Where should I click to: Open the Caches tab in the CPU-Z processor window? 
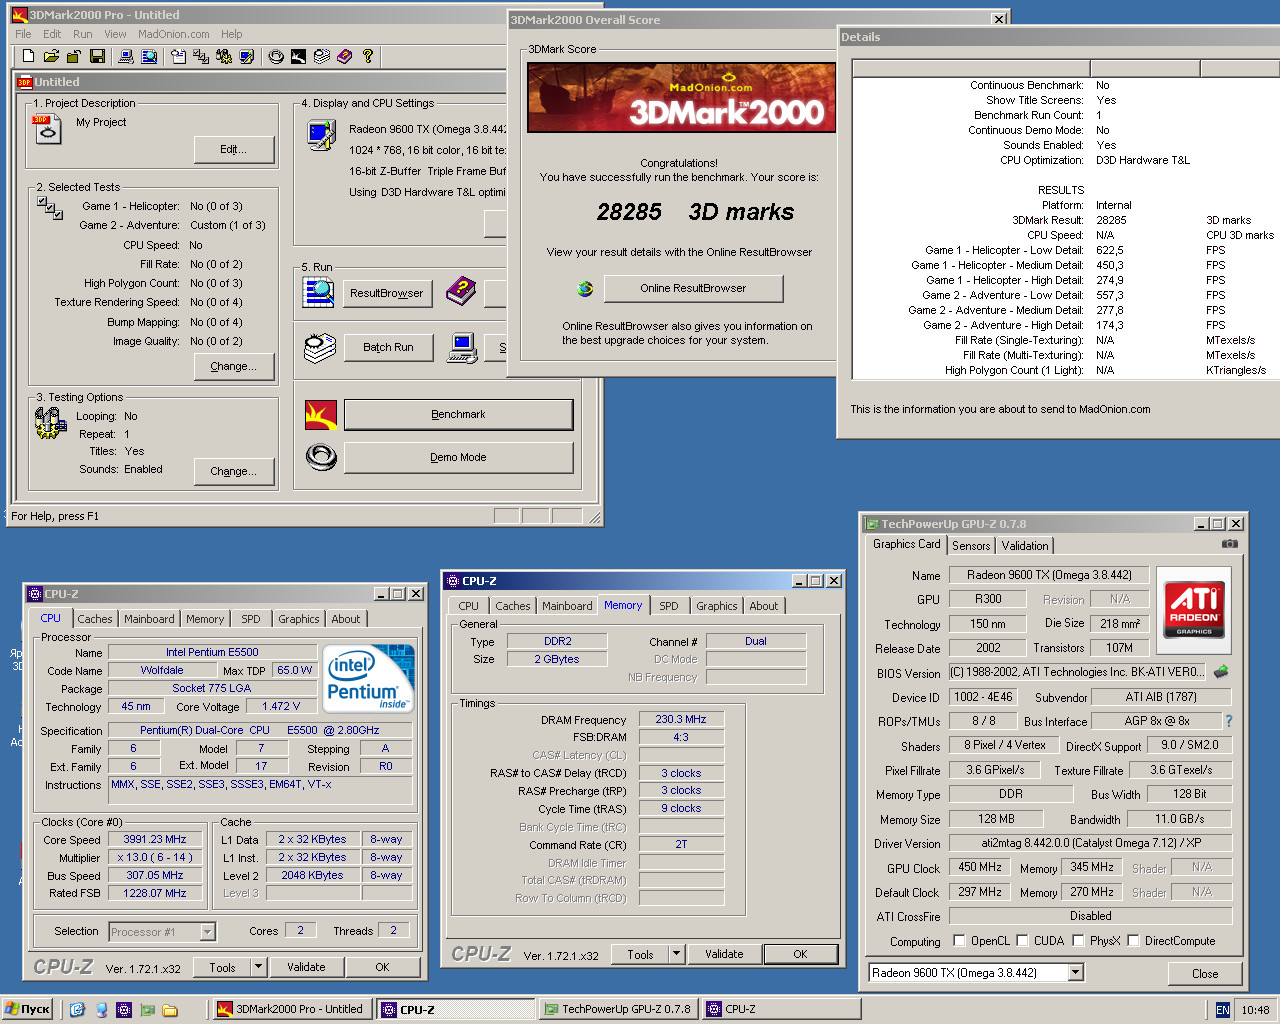[x=95, y=619]
